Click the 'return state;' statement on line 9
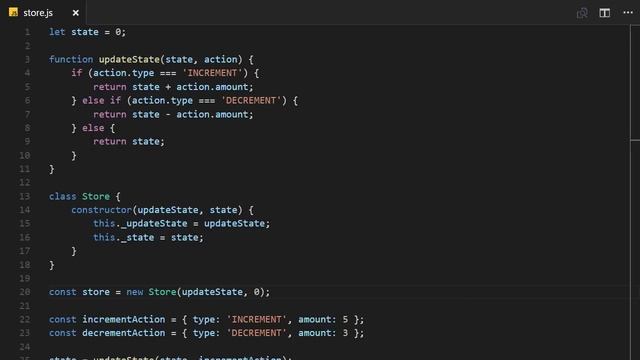The width and height of the screenshot is (640, 360). pos(129,142)
